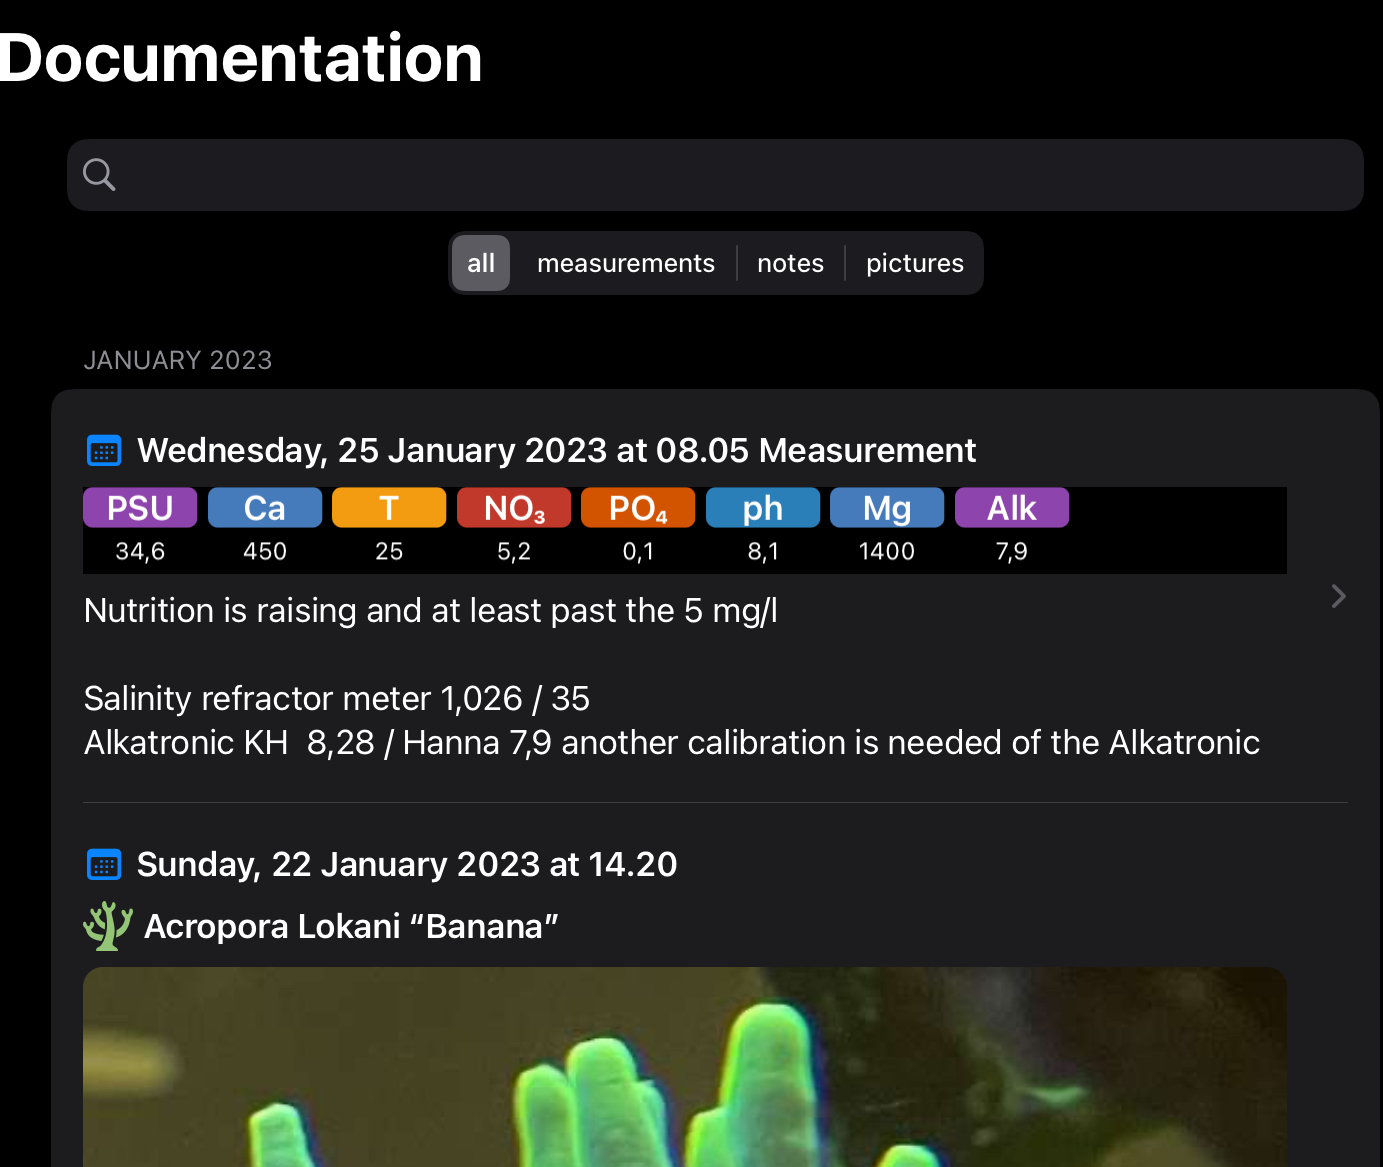This screenshot has height=1167, width=1383.
Task: Tap the orange T temperature badge
Action: pos(389,508)
